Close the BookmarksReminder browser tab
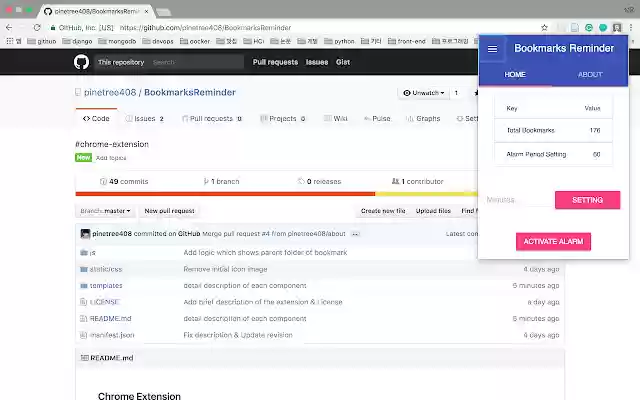This screenshot has width=640, height=400. tap(147, 11)
